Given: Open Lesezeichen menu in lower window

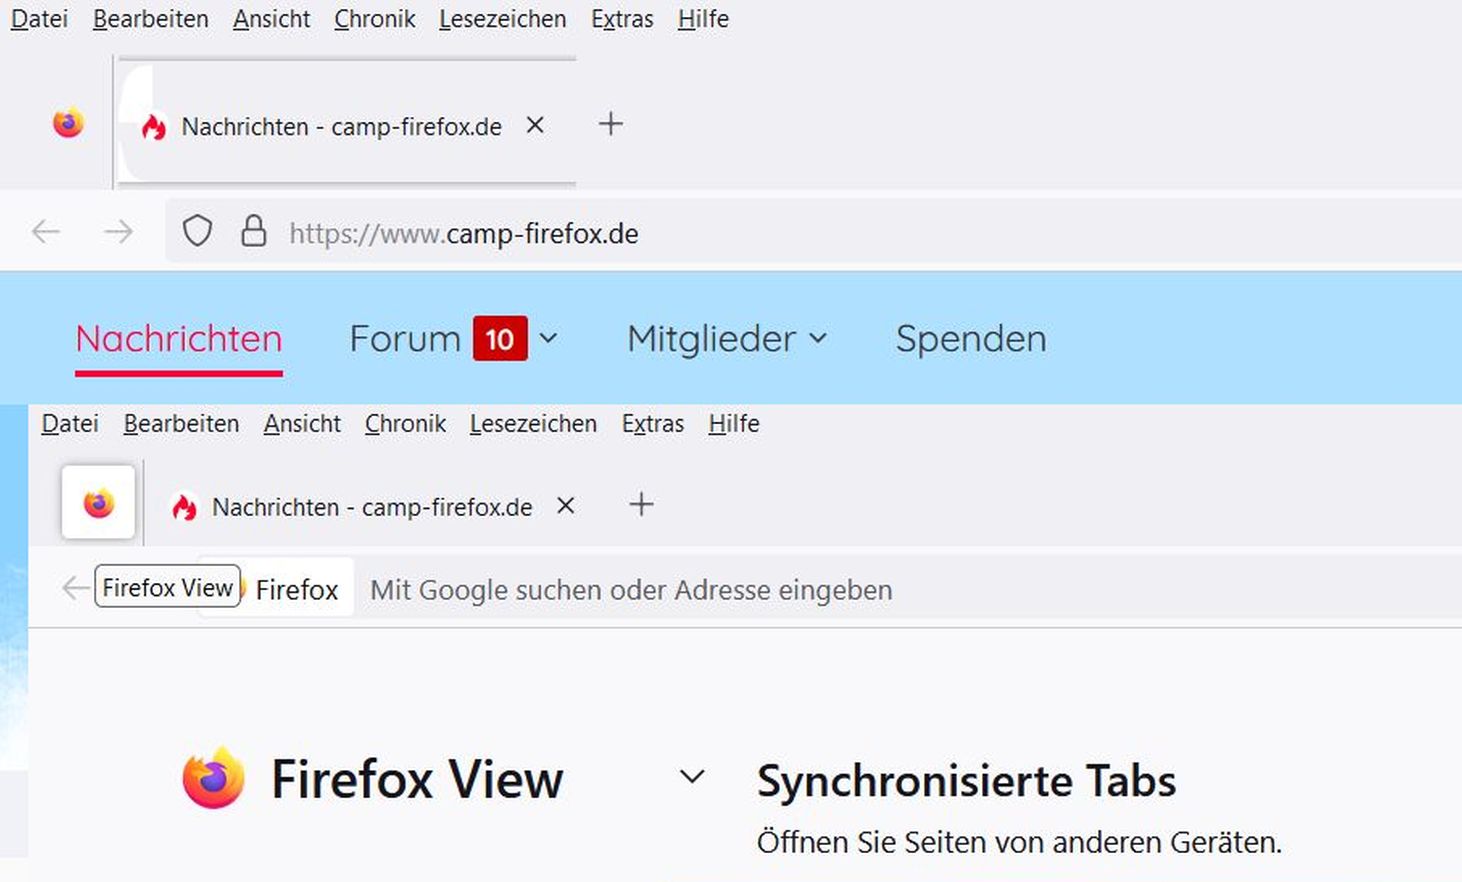Looking at the screenshot, I should [x=533, y=424].
